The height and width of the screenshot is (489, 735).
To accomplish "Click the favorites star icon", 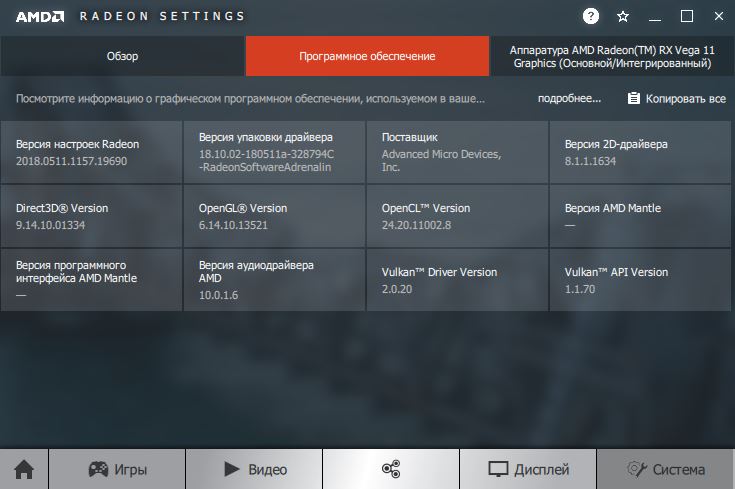I will 622,17.
